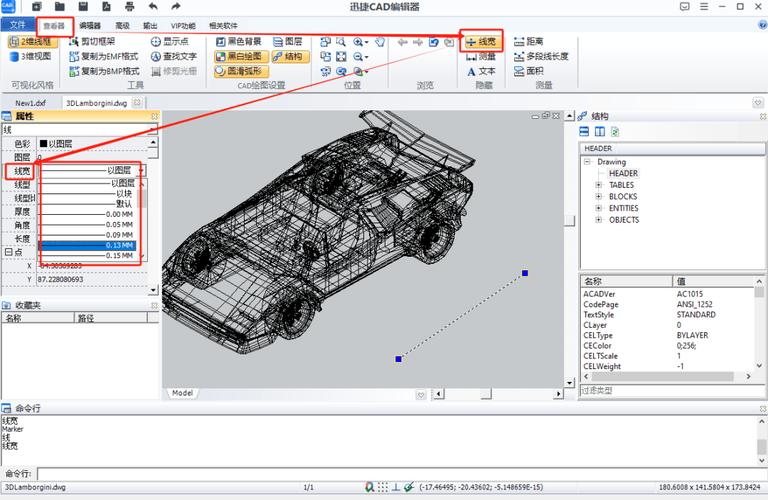Image resolution: width=768 pixels, height=500 pixels.
Task: Click the black 色彩 color swatch
Action: [43, 143]
